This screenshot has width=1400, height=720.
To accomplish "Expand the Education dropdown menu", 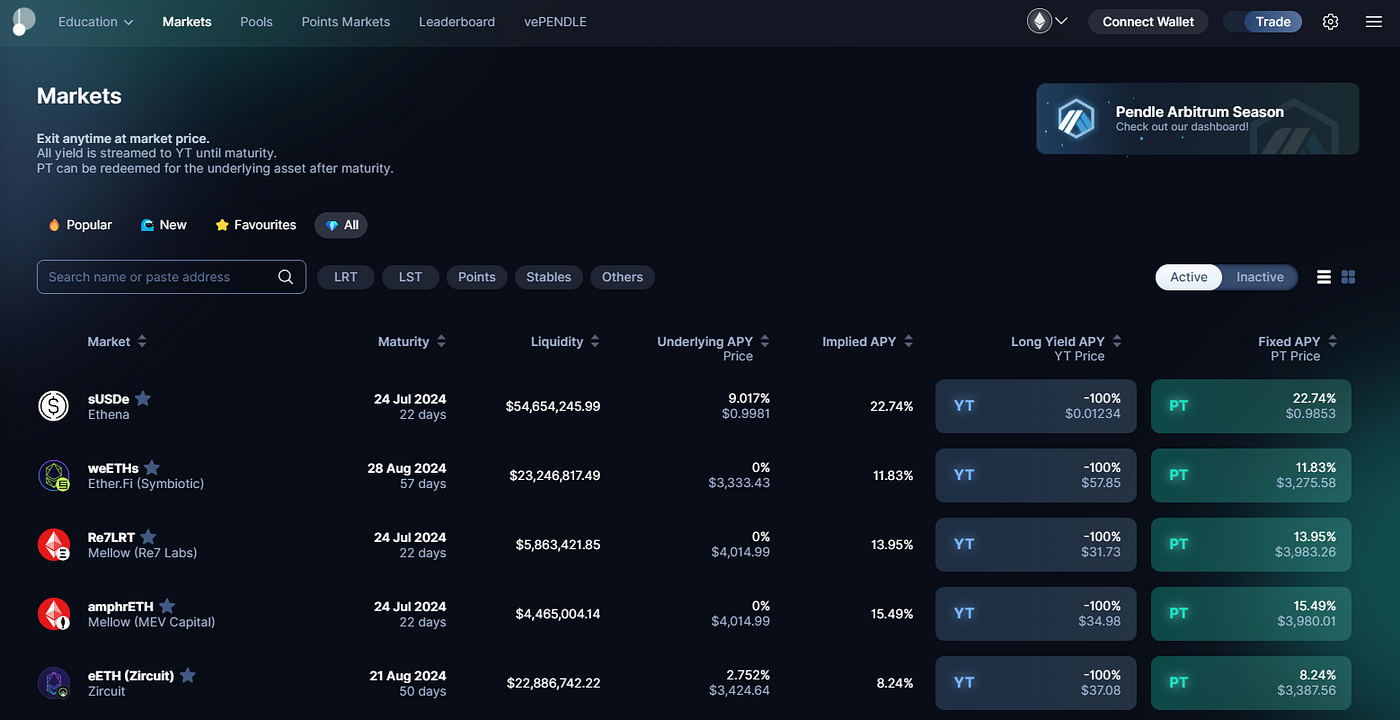I will pos(96,22).
